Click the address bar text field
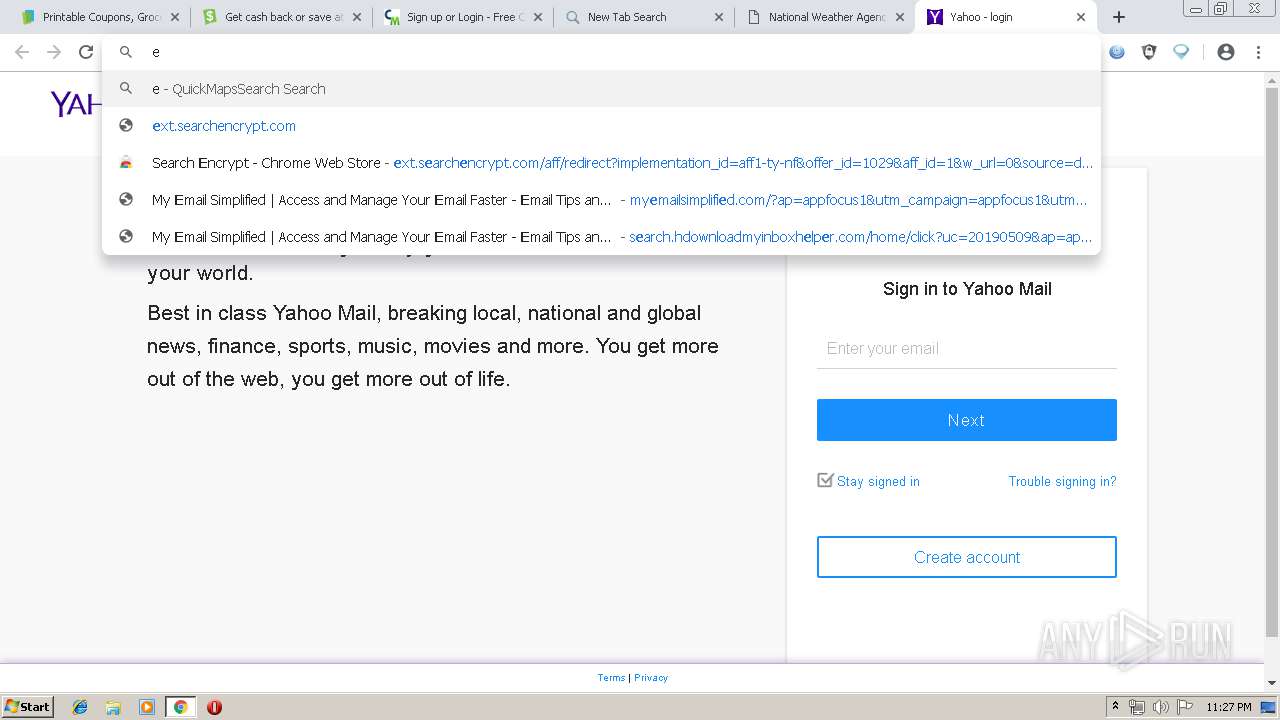Image resolution: width=1280 pixels, height=720 pixels. (601, 52)
